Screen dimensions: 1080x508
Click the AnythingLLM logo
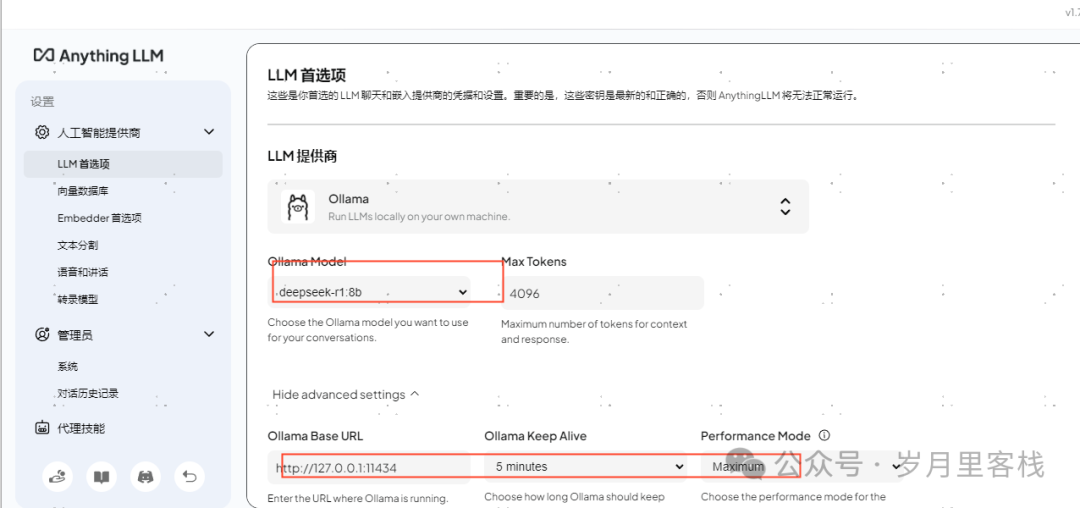coord(98,56)
